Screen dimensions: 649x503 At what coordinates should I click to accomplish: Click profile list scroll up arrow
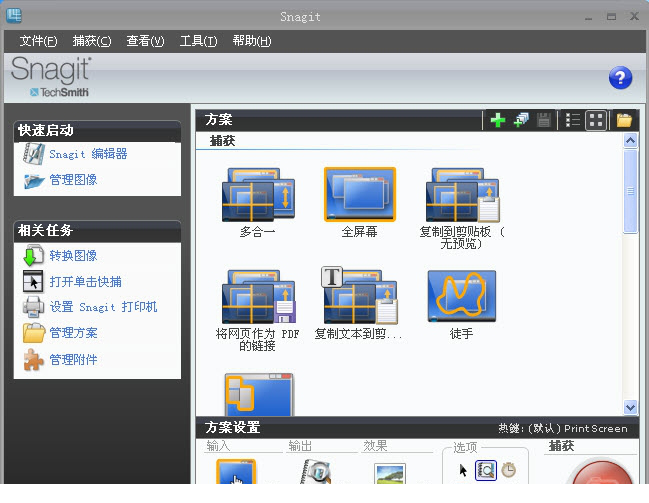630,141
